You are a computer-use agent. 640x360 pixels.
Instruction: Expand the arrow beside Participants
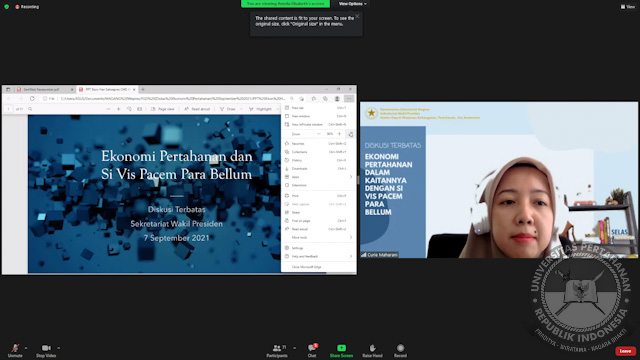click(x=295, y=348)
